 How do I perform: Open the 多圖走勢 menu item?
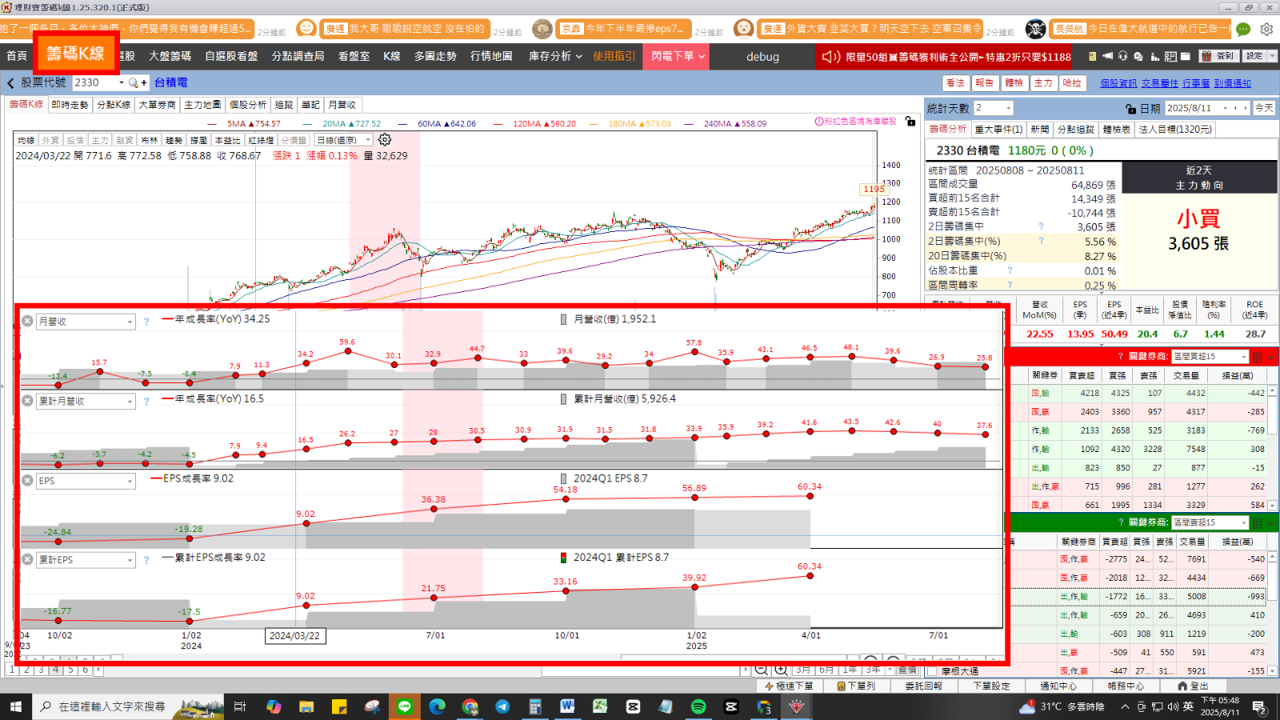[435, 57]
